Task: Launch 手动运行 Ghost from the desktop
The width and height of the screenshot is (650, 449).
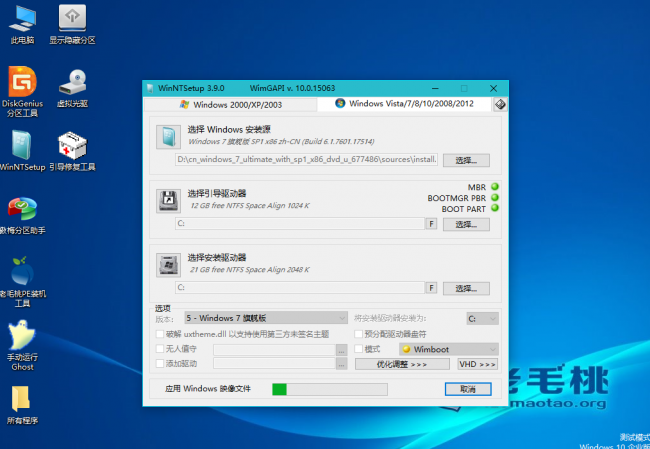Action: [x=22, y=345]
